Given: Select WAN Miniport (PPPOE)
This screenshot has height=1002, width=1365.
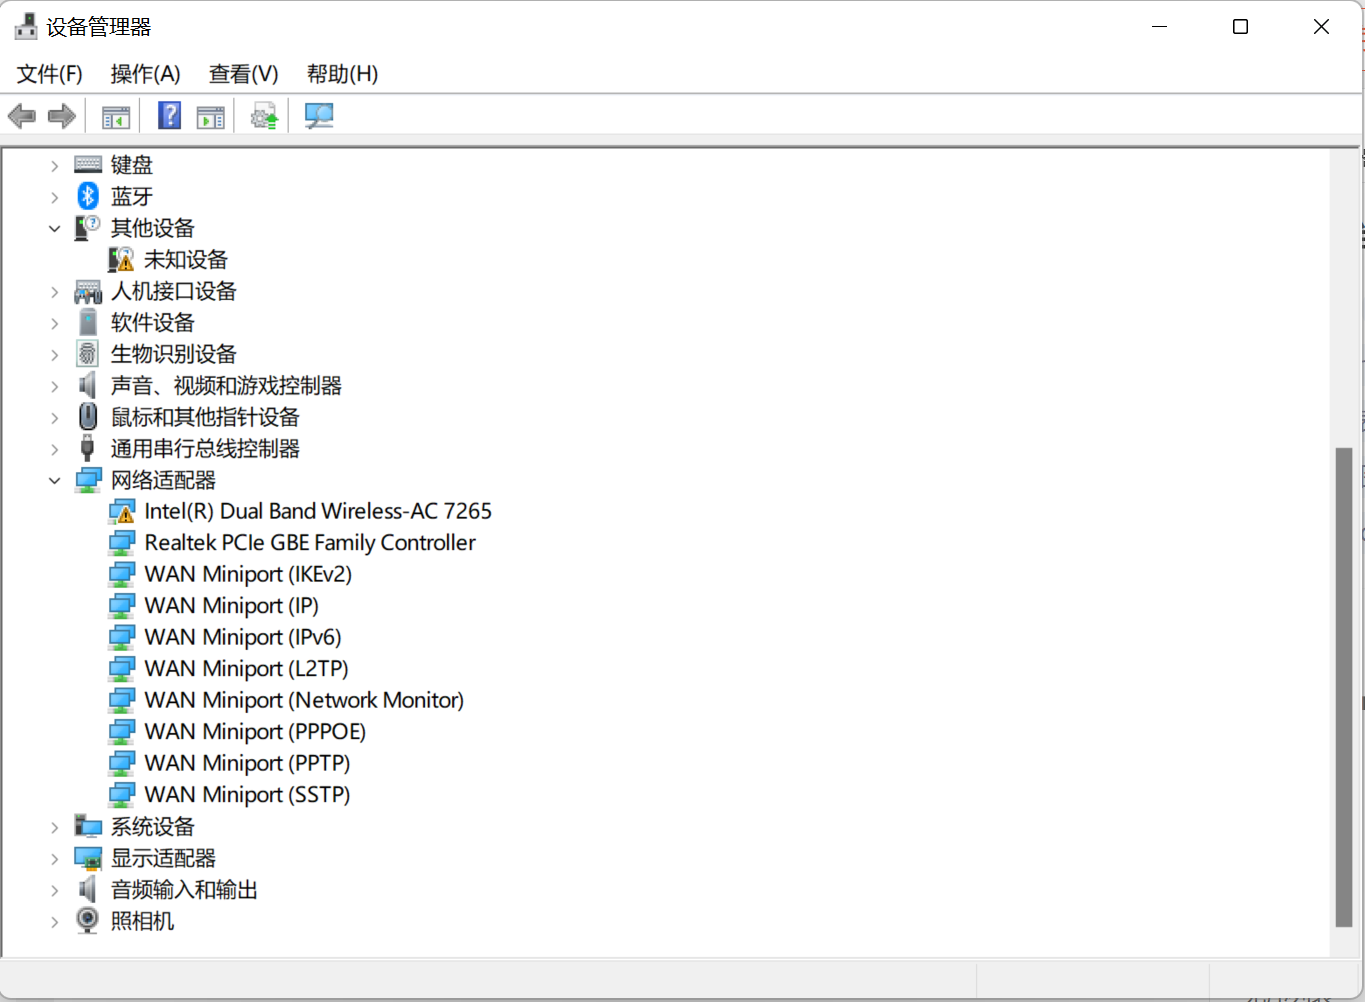Looking at the screenshot, I should 255,732.
